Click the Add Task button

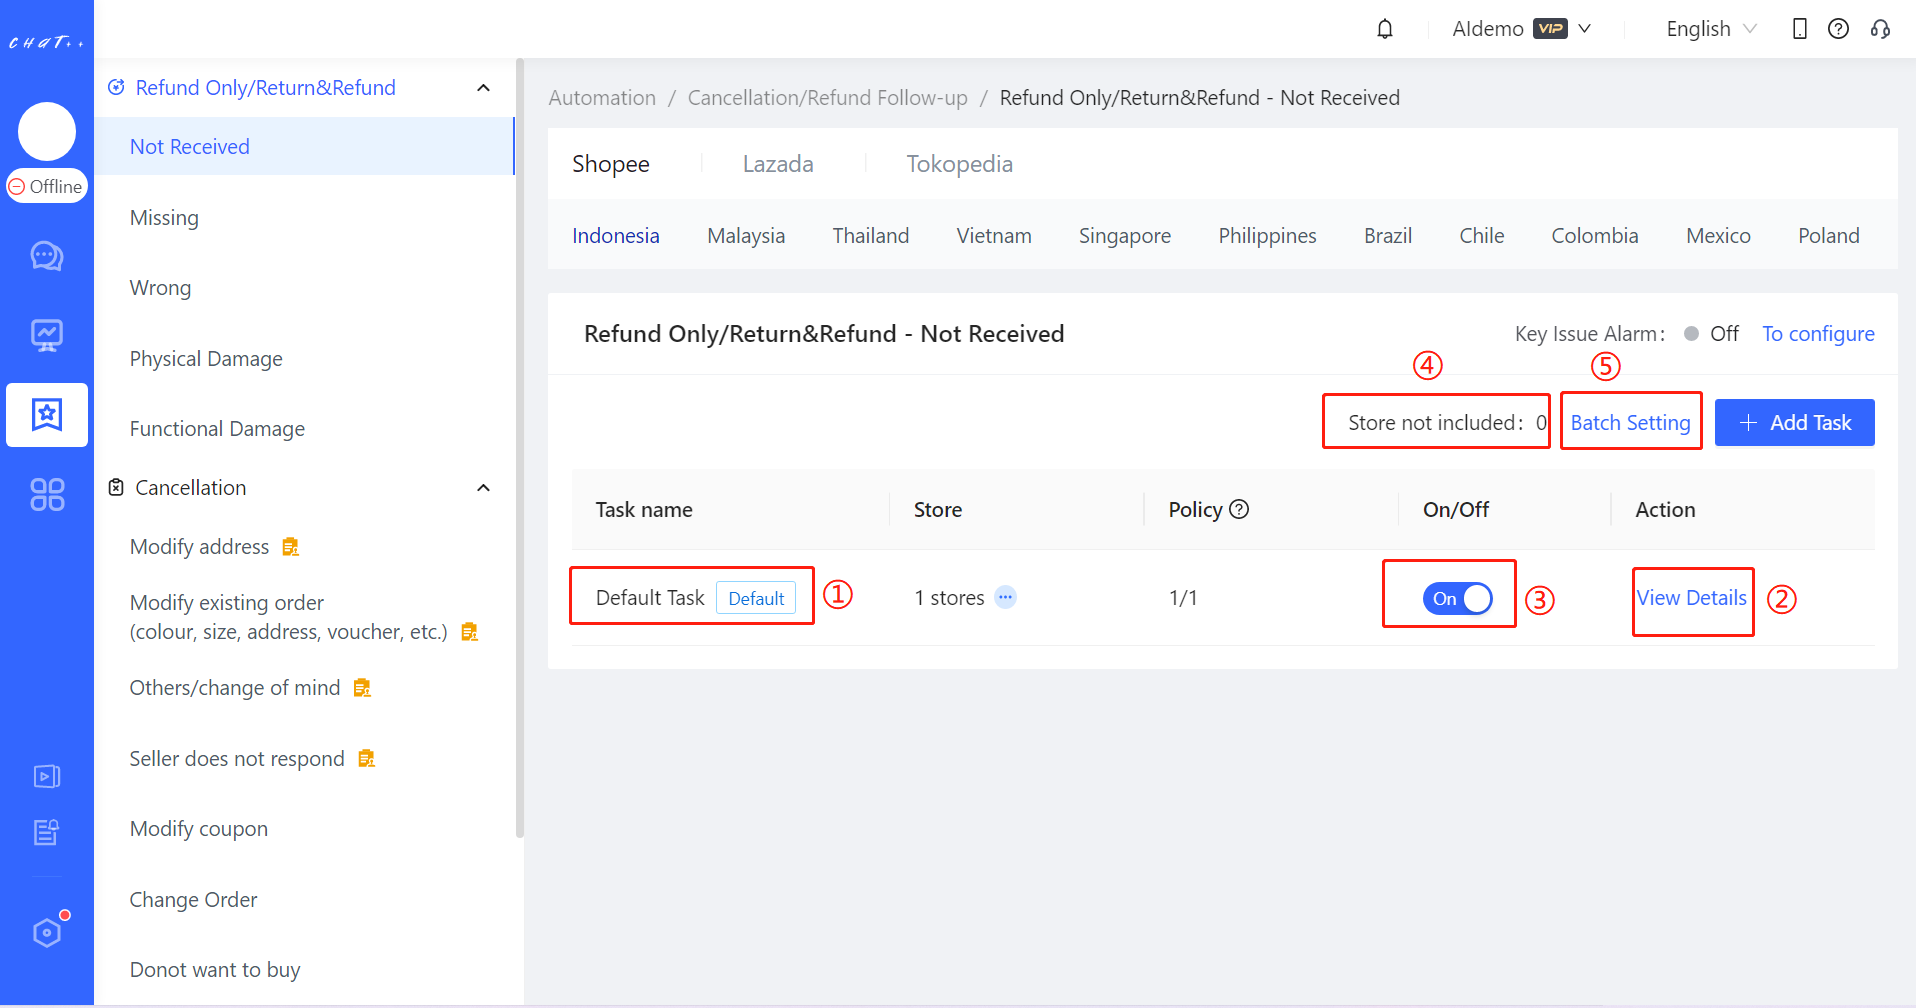(x=1795, y=423)
